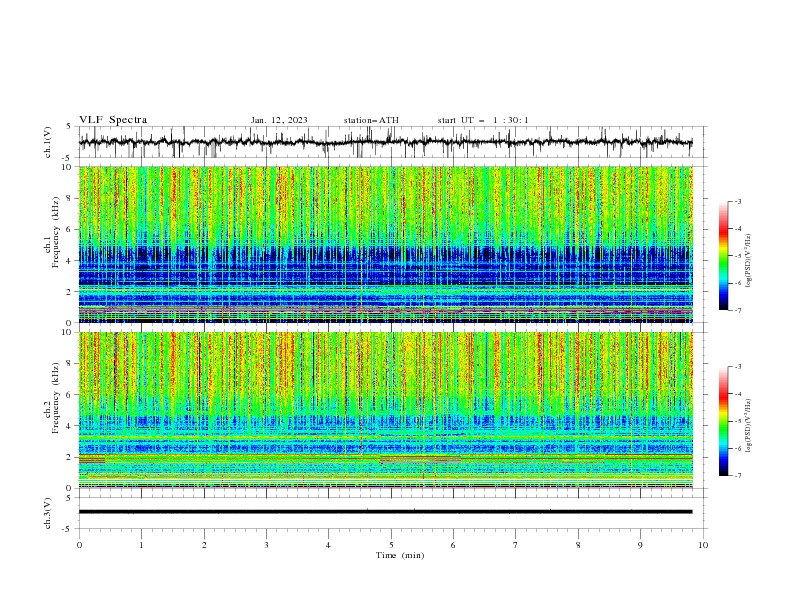Click the time axis tick label "1"
The height and width of the screenshot is (612, 792).
coord(141,545)
